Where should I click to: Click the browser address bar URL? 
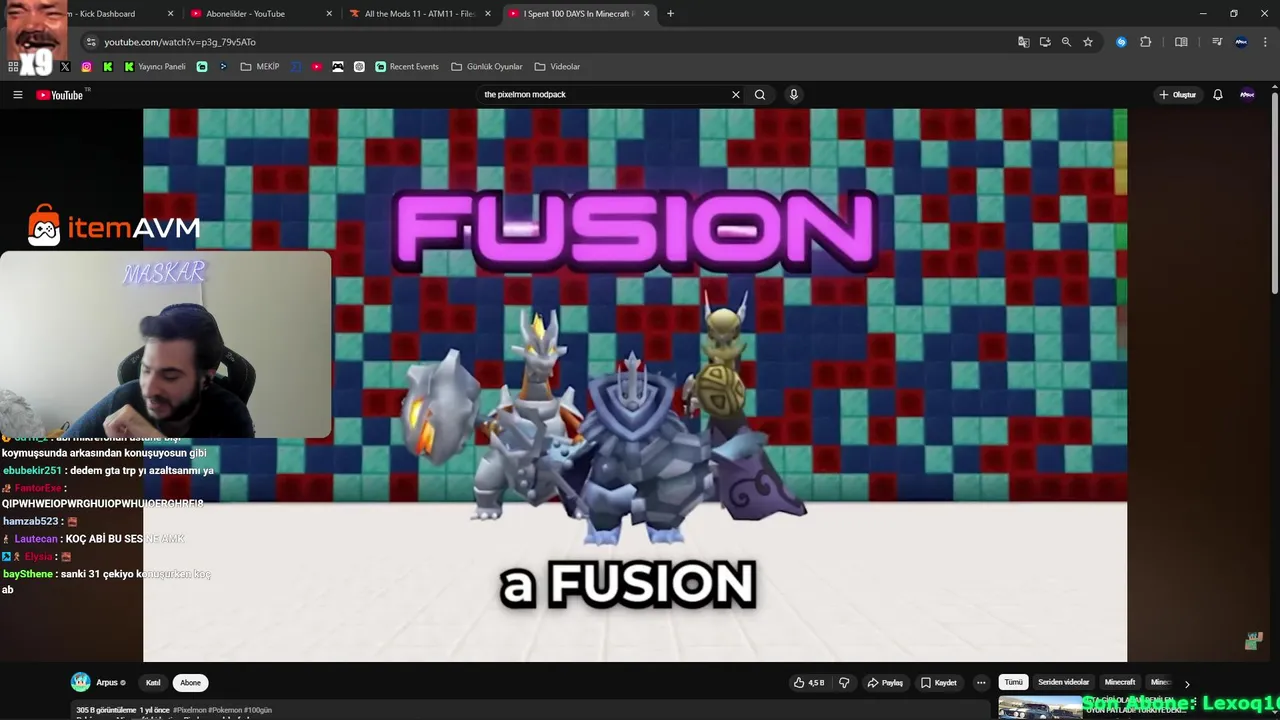pos(180,42)
